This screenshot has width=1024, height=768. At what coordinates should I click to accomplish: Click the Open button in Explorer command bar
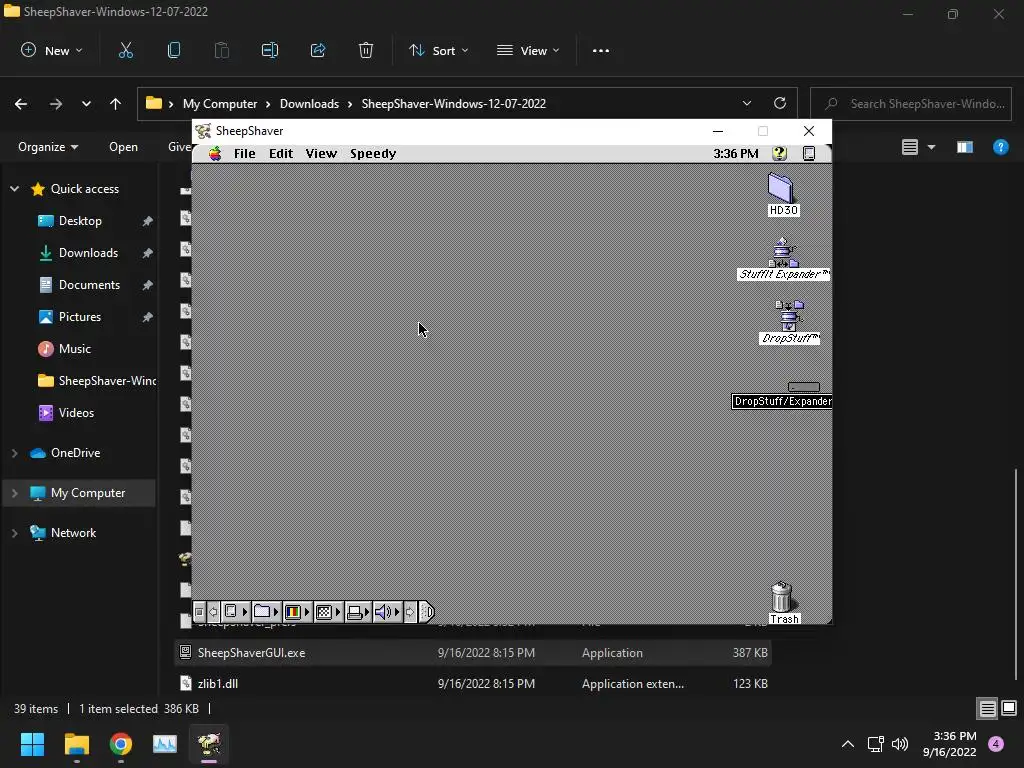[123, 147]
